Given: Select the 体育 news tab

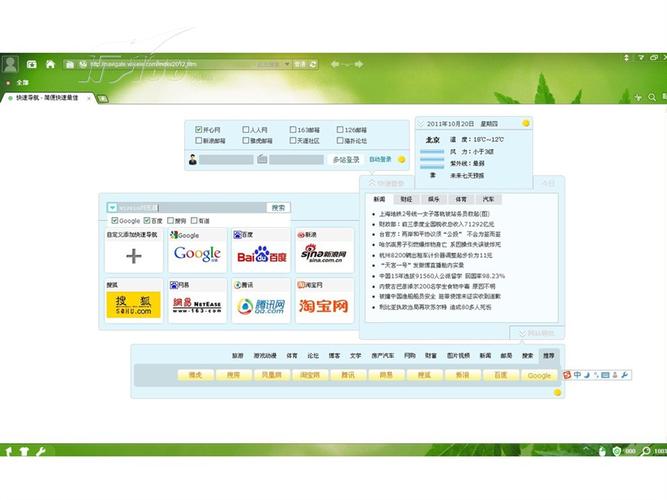Looking at the screenshot, I should click(x=461, y=199).
